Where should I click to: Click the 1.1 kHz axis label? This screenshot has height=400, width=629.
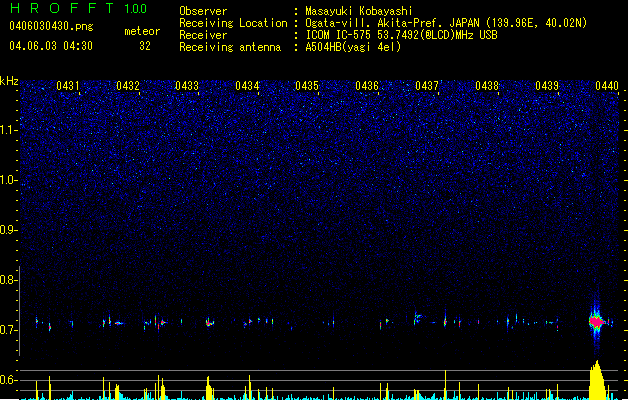pyautogui.click(x=9, y=130)
